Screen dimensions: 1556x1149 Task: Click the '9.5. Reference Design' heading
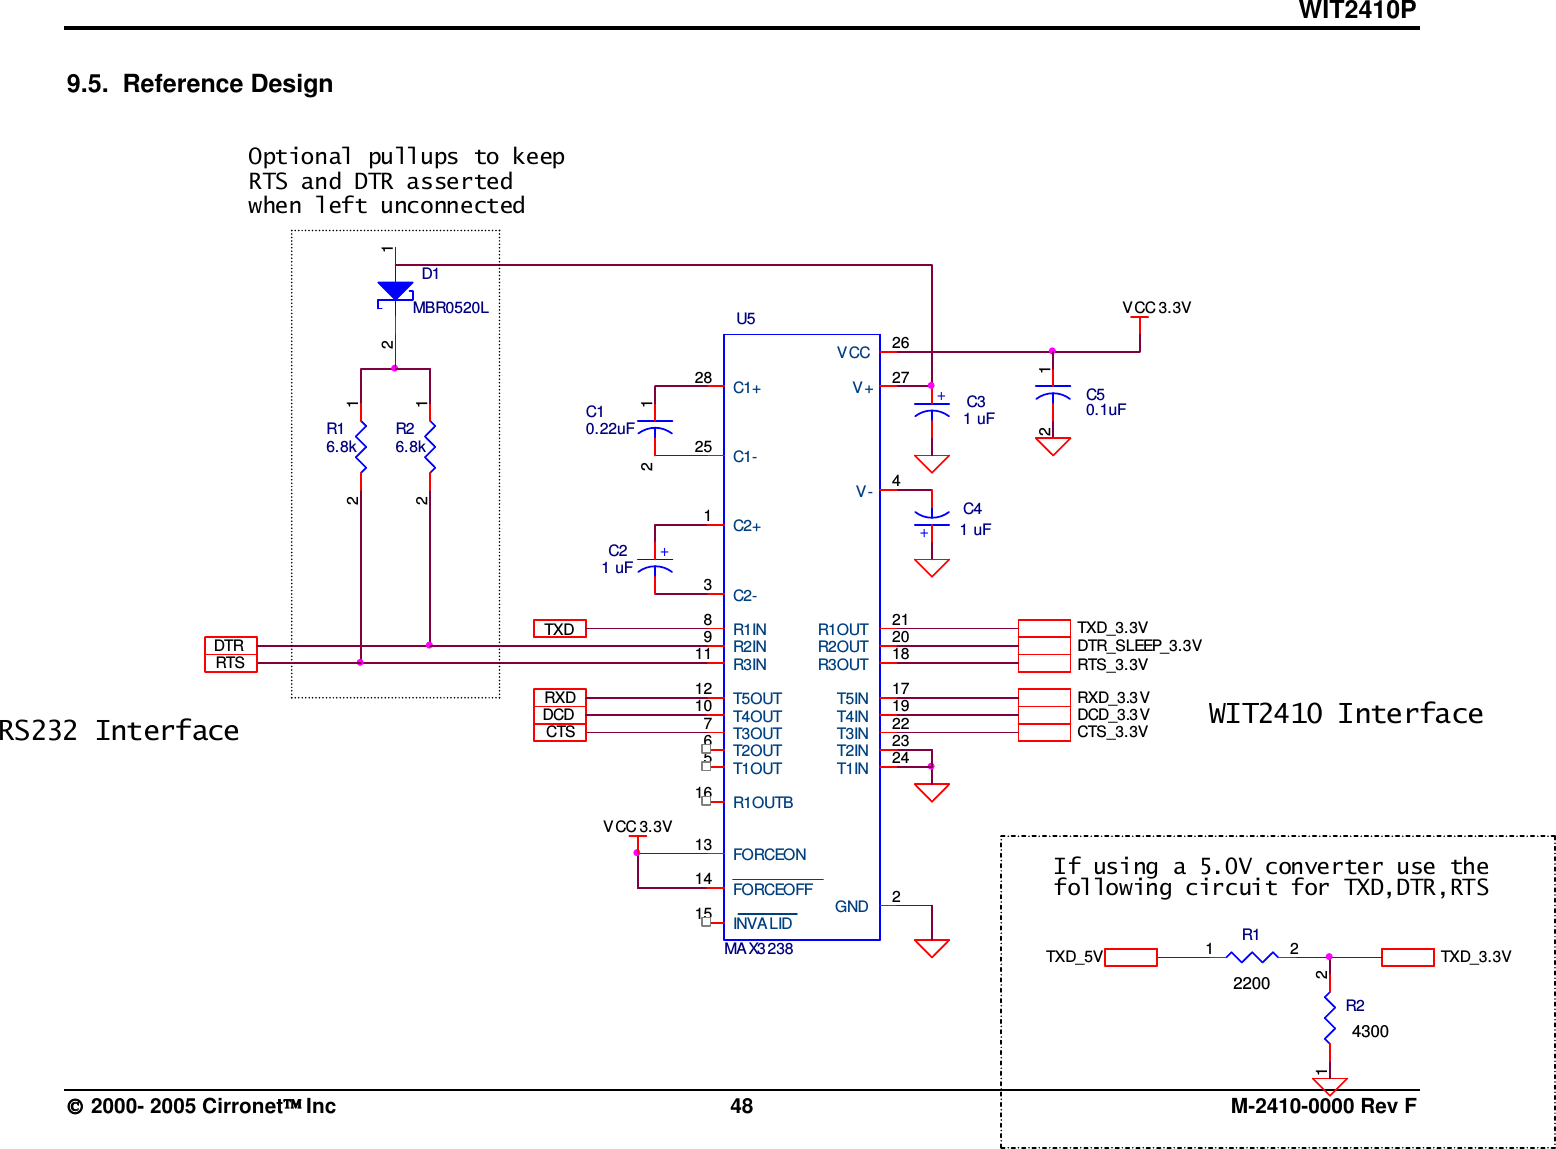[200, 84]
